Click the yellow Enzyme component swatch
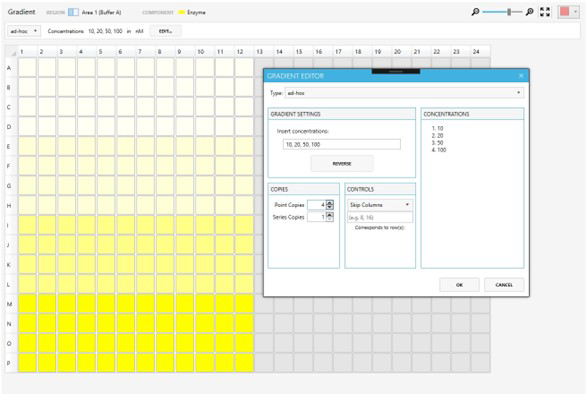Image resolution: width=587 pixels, height=394 pixels. (182, 12)
